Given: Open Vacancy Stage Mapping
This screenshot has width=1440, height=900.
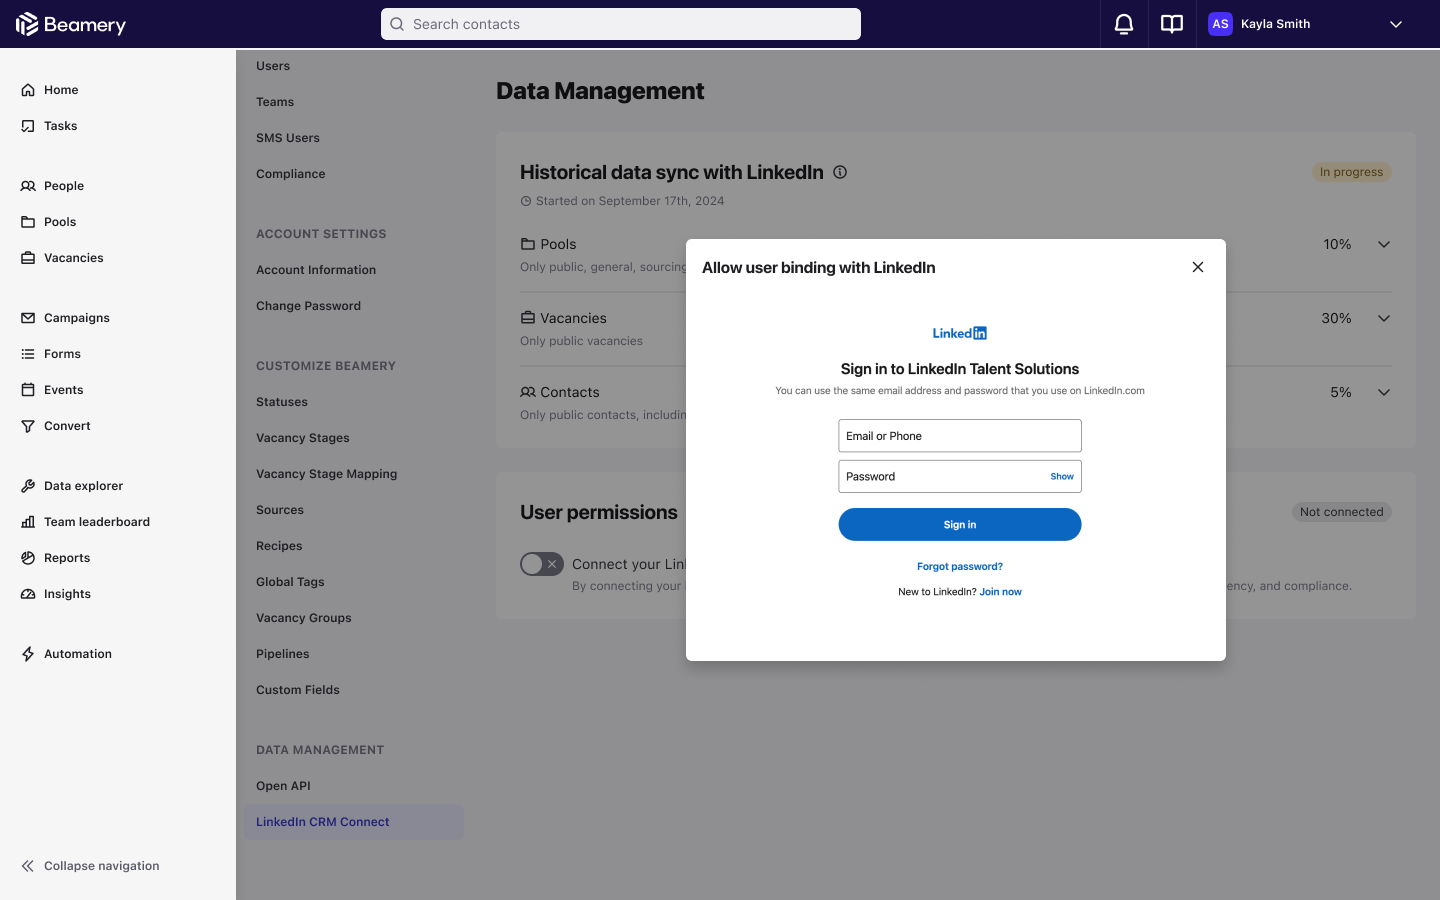Looking at the screenshot, I should click(327, 474).
